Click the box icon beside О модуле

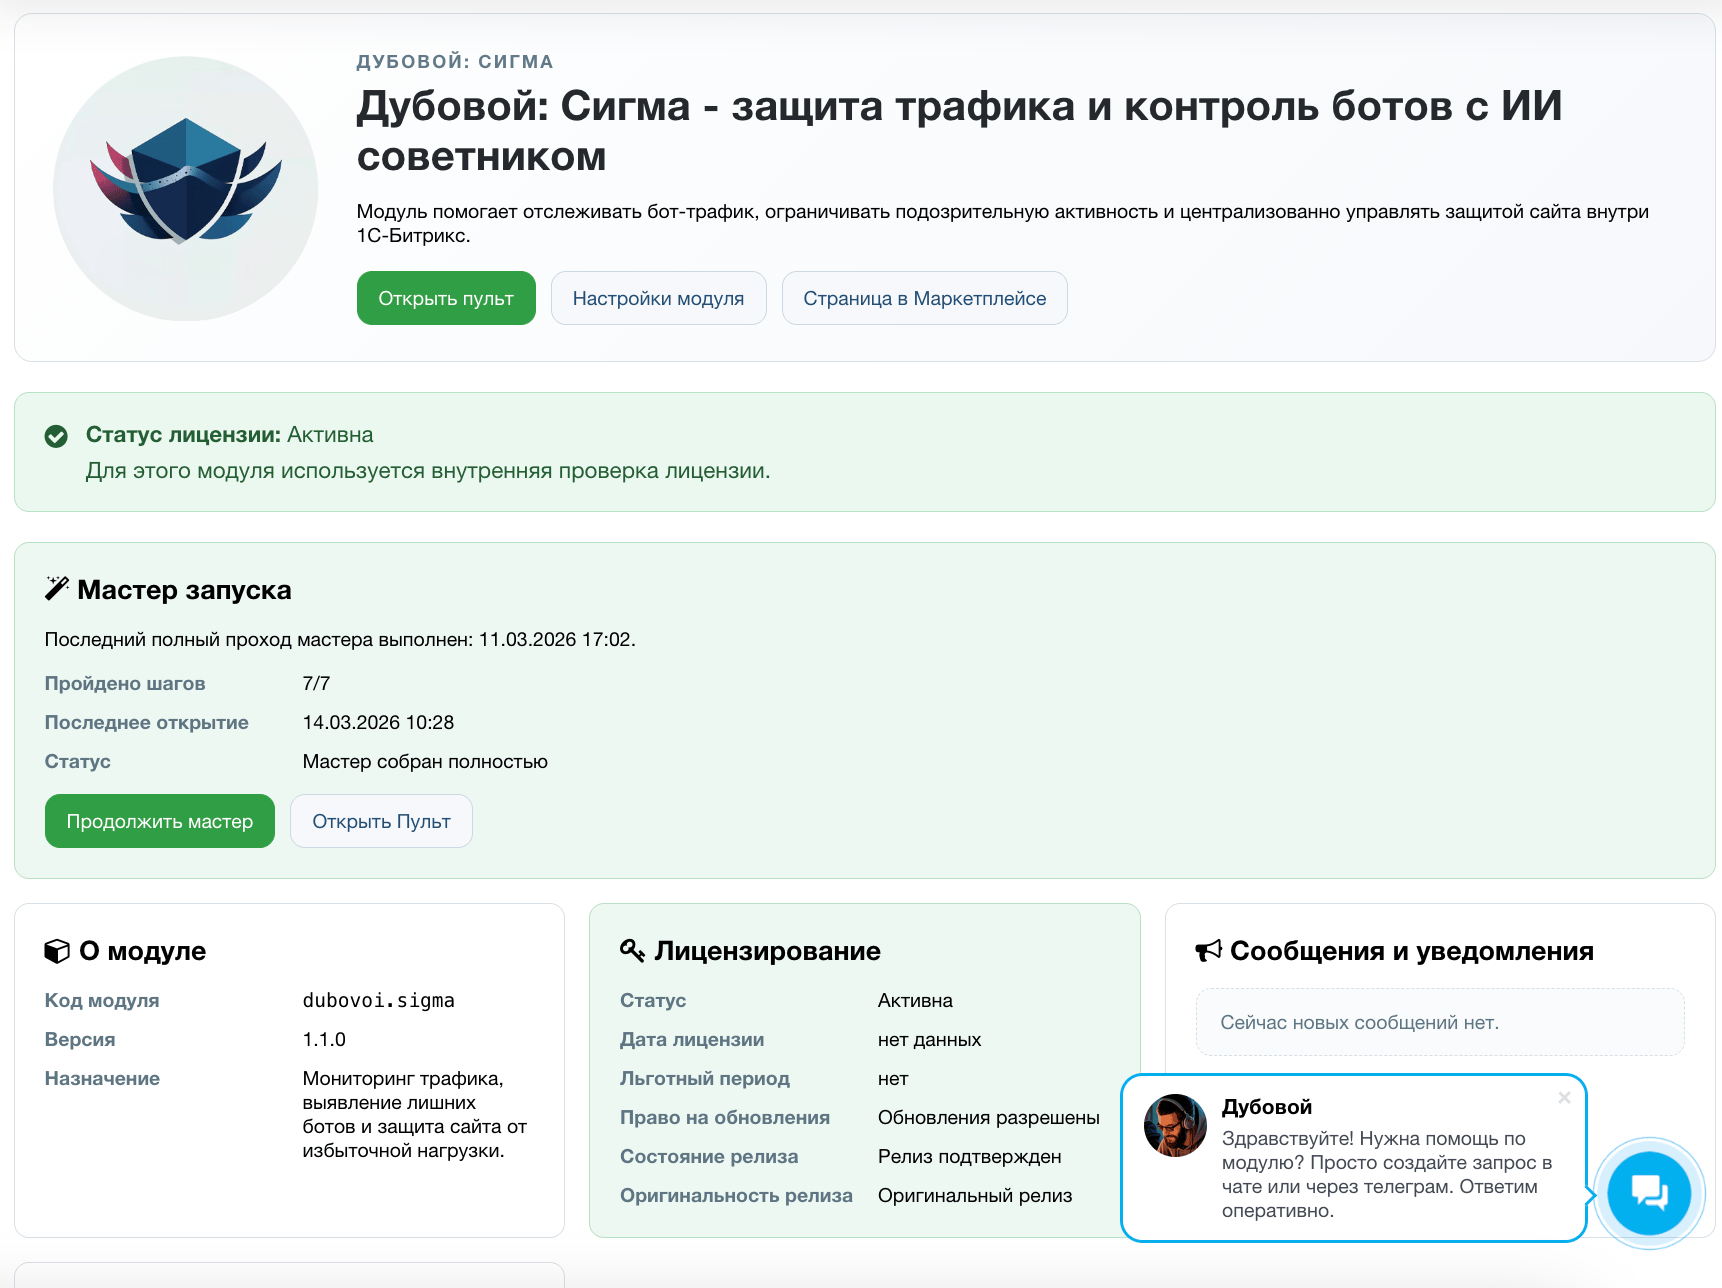pos(57,951)
